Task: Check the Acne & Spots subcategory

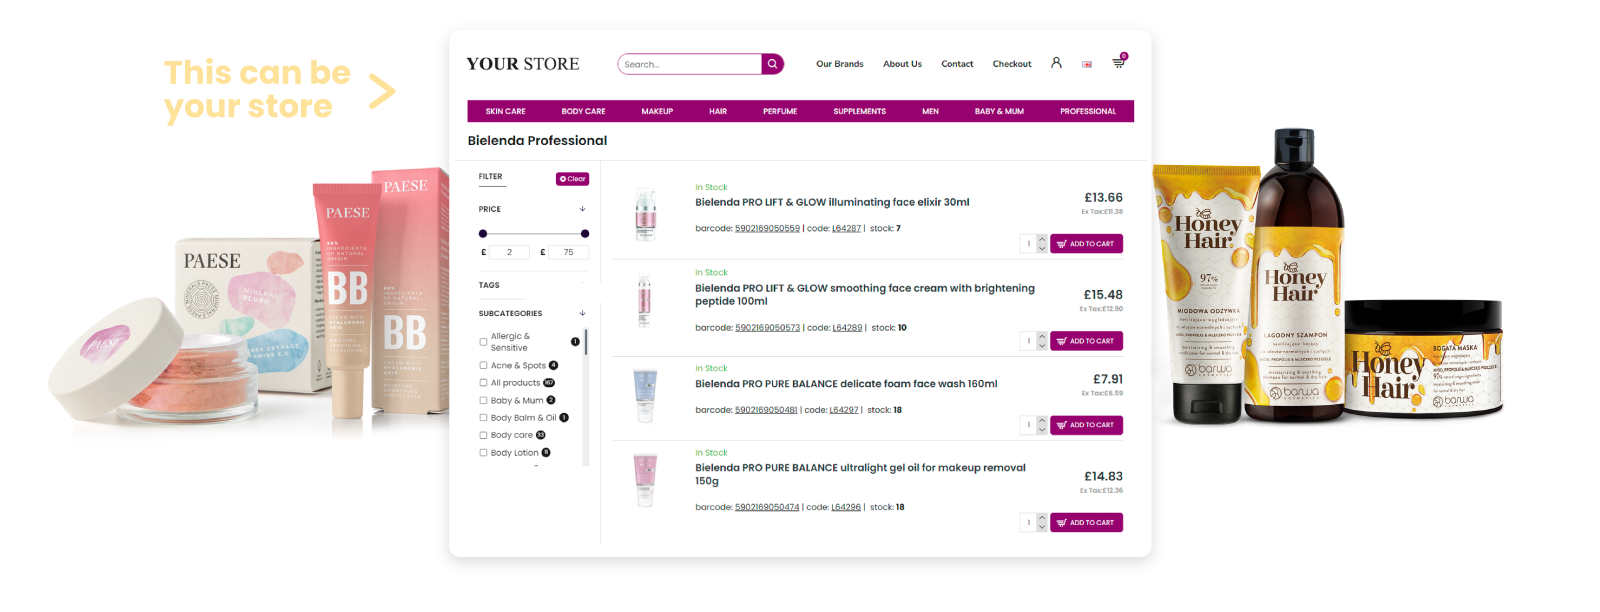Action: click(484, 366)
